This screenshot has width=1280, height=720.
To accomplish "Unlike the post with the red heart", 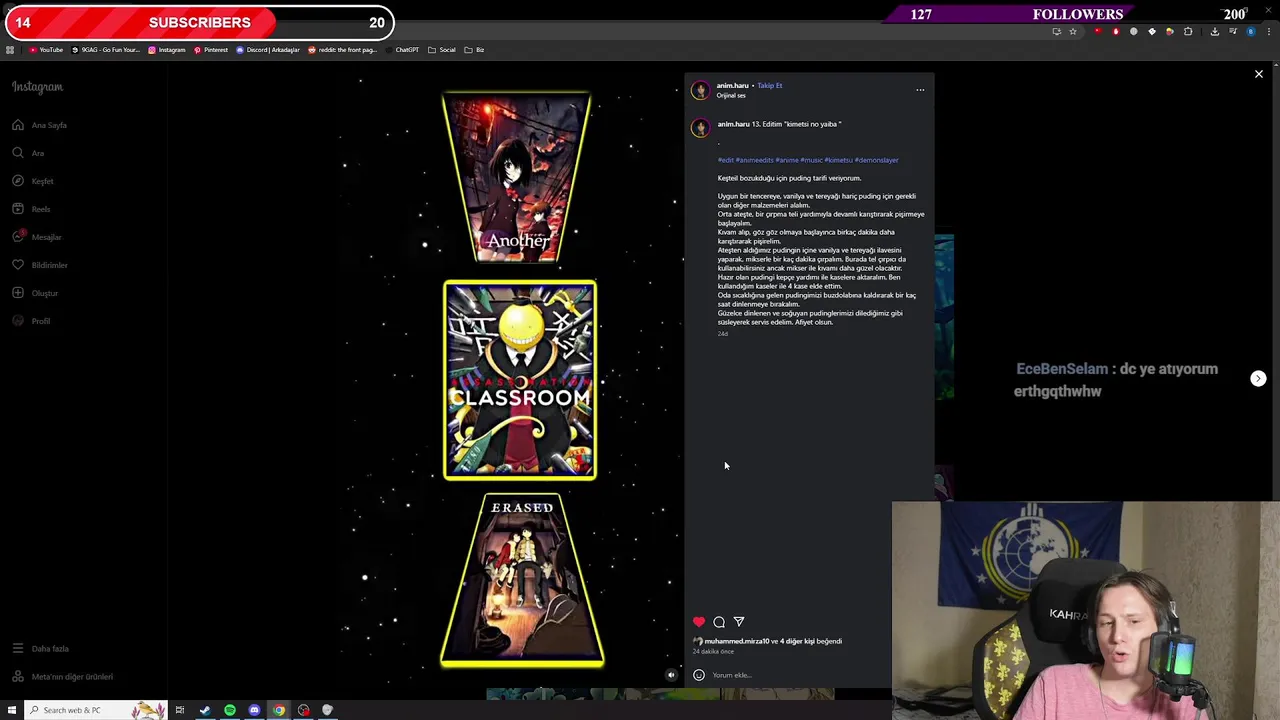I will pyautogui.click(x=699, y=622).
